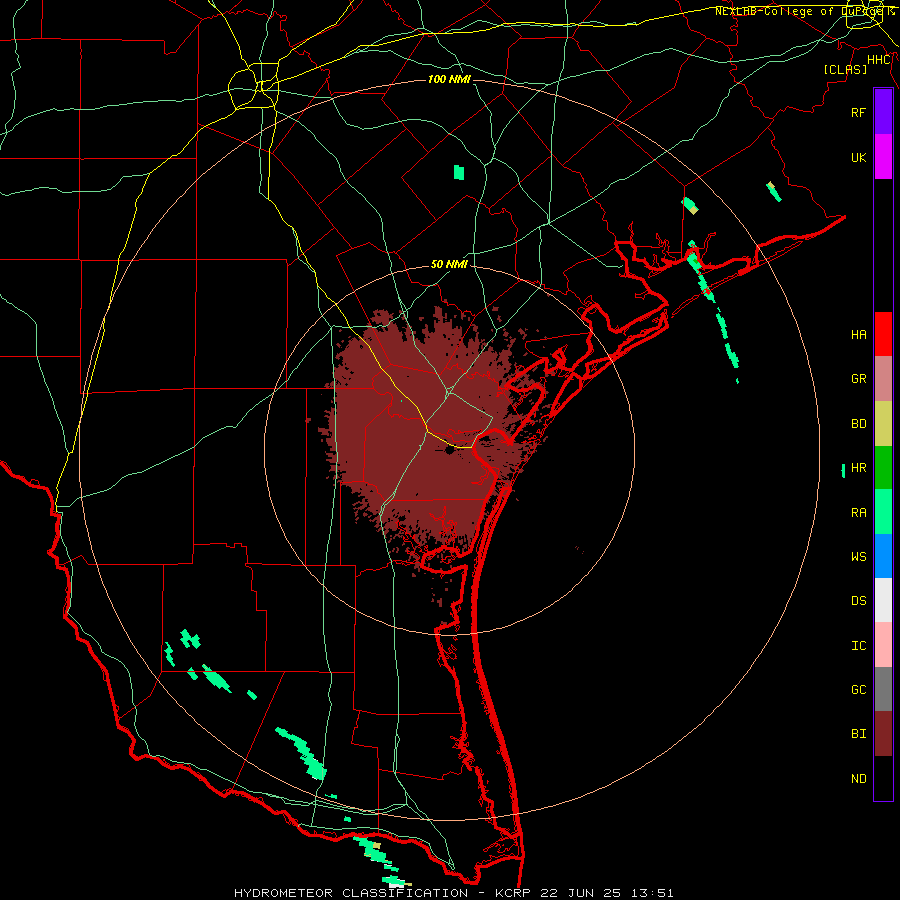Click the GR legend label
Image resolution: width=900 pixels, height=900 pixels.
pos(859,379)
